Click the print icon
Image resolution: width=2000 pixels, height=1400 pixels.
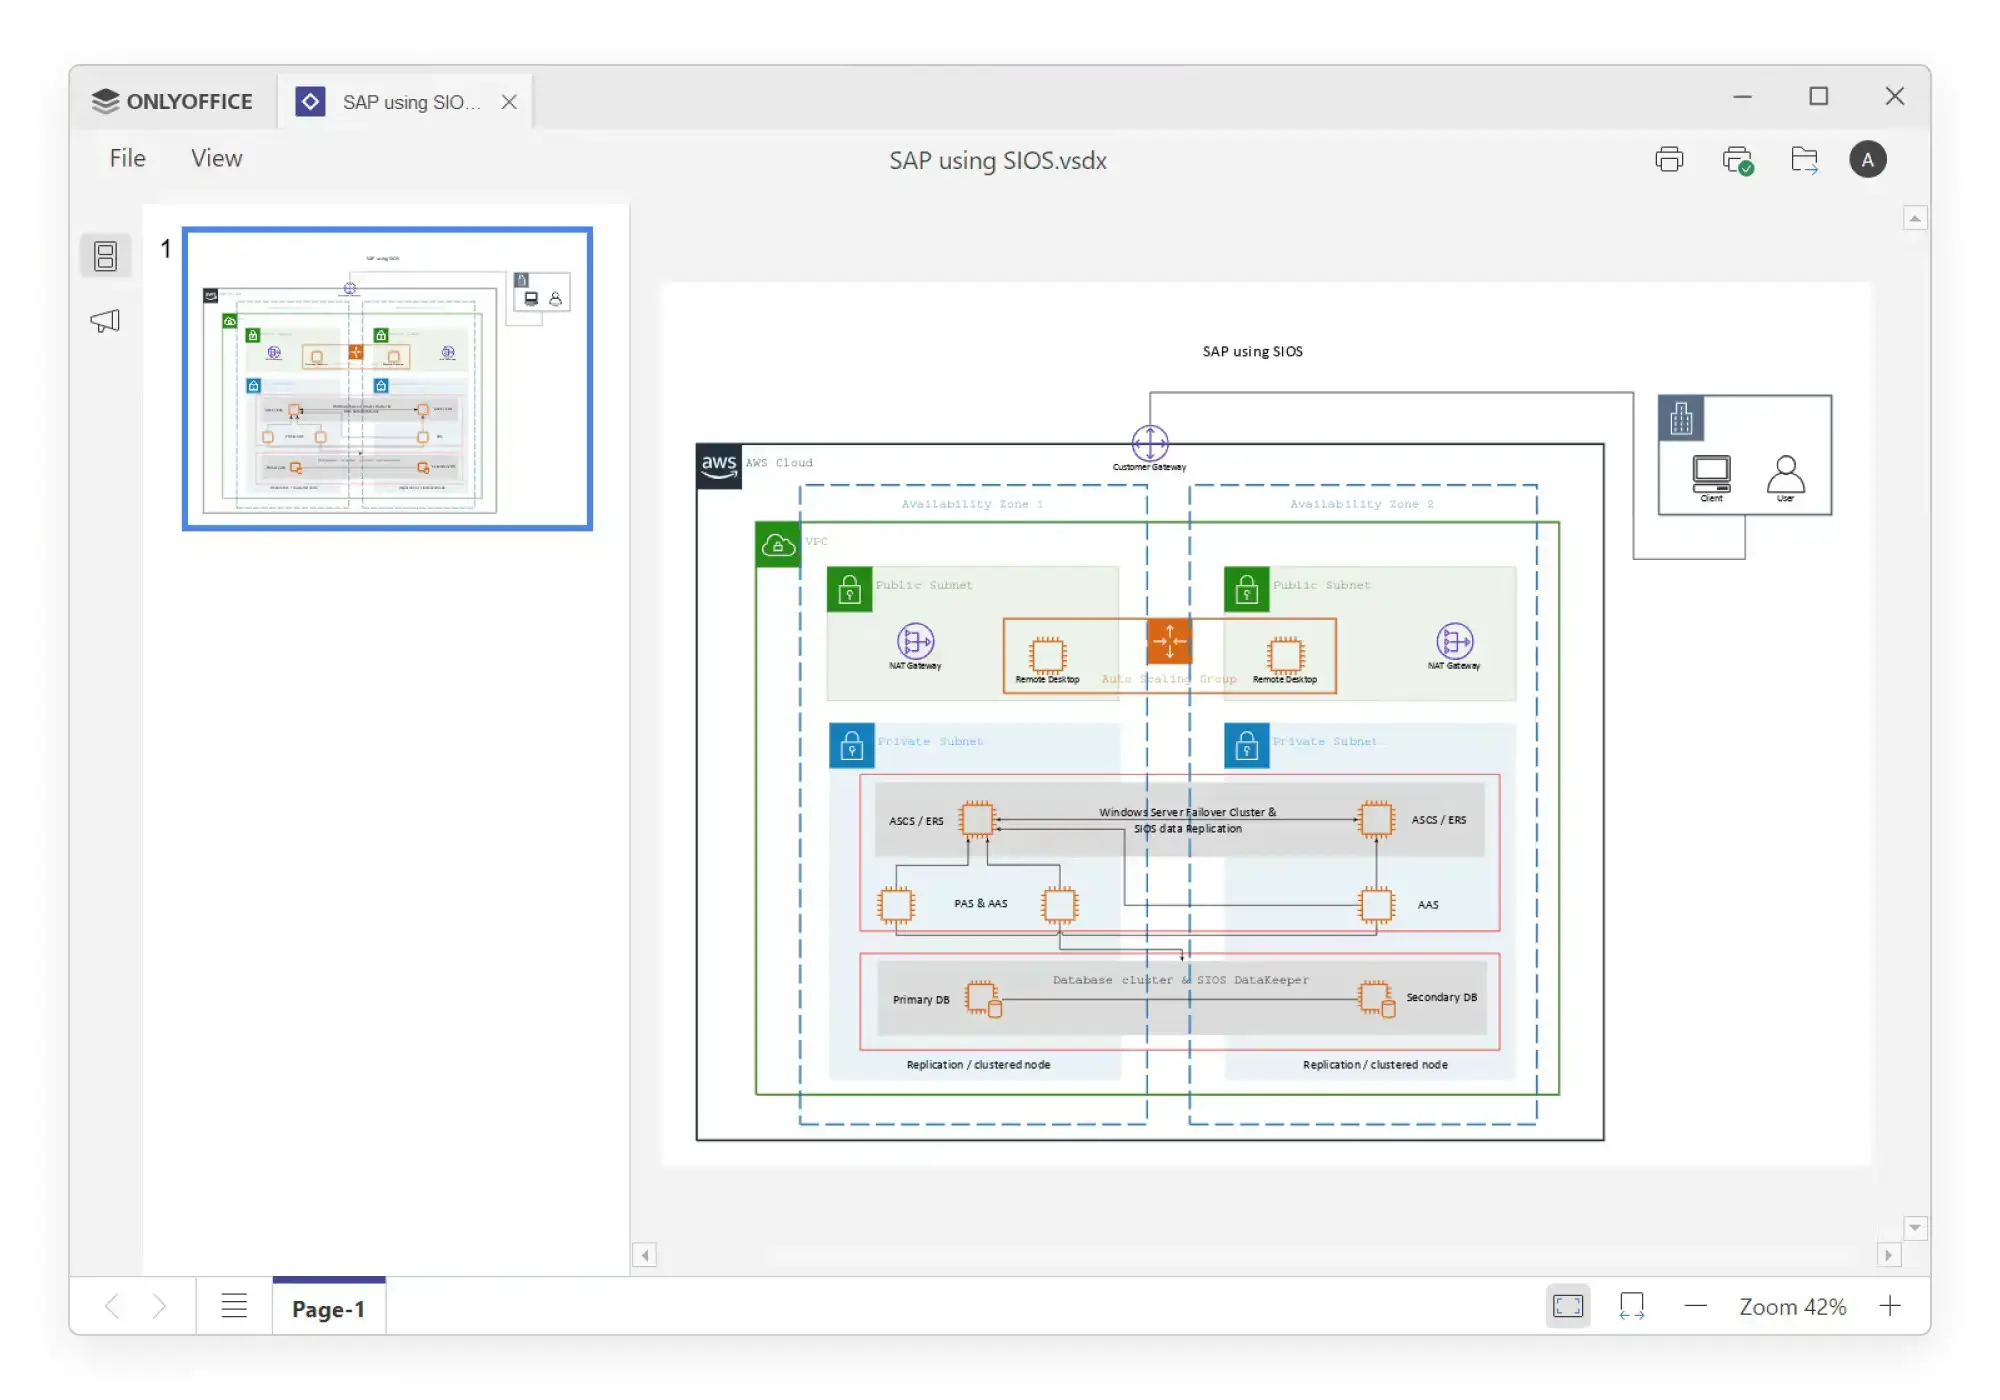click(x=1669, y=160)
